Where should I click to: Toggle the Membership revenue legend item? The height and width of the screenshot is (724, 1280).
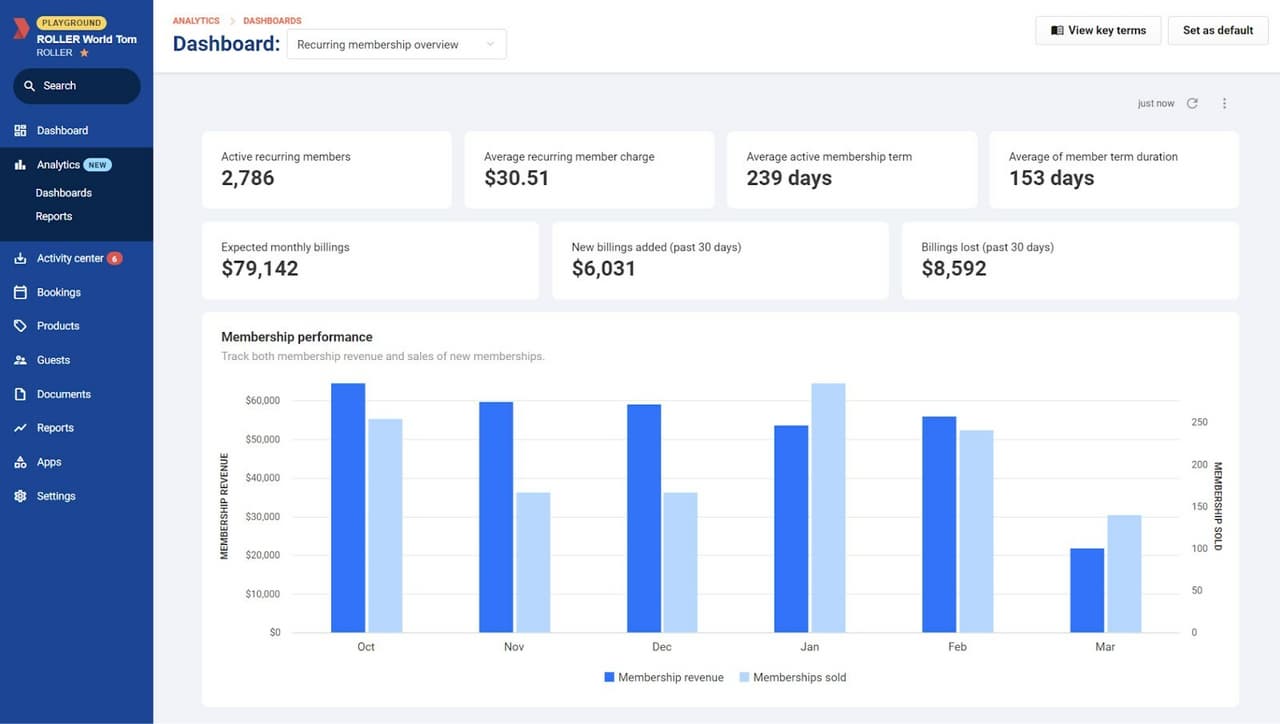(664, 677)
